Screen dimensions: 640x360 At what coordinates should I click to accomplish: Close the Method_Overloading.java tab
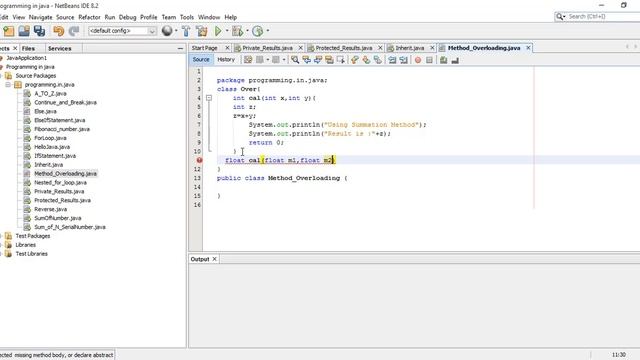click(528, 48)
